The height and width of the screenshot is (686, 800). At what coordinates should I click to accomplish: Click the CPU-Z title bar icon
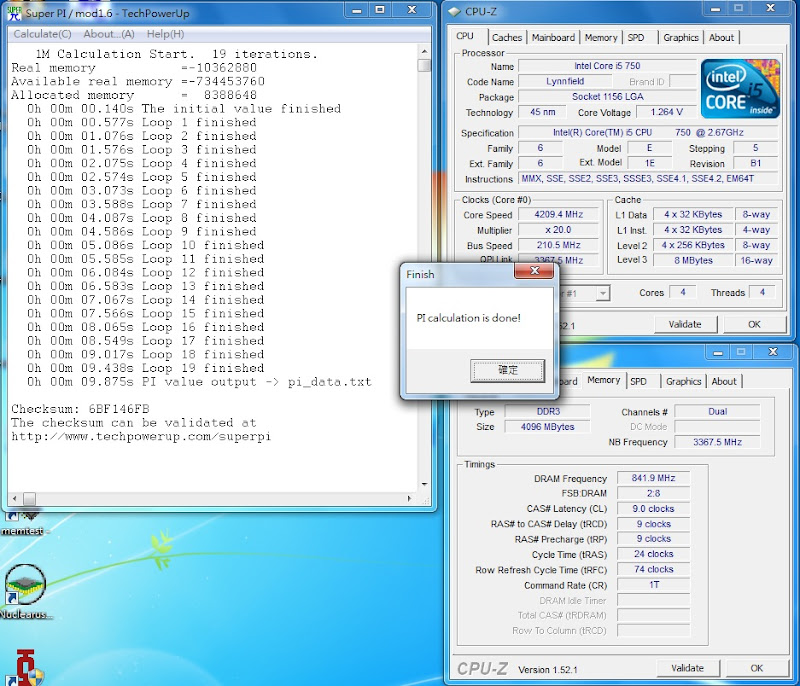pyautogui.click(x=455, y=11)
